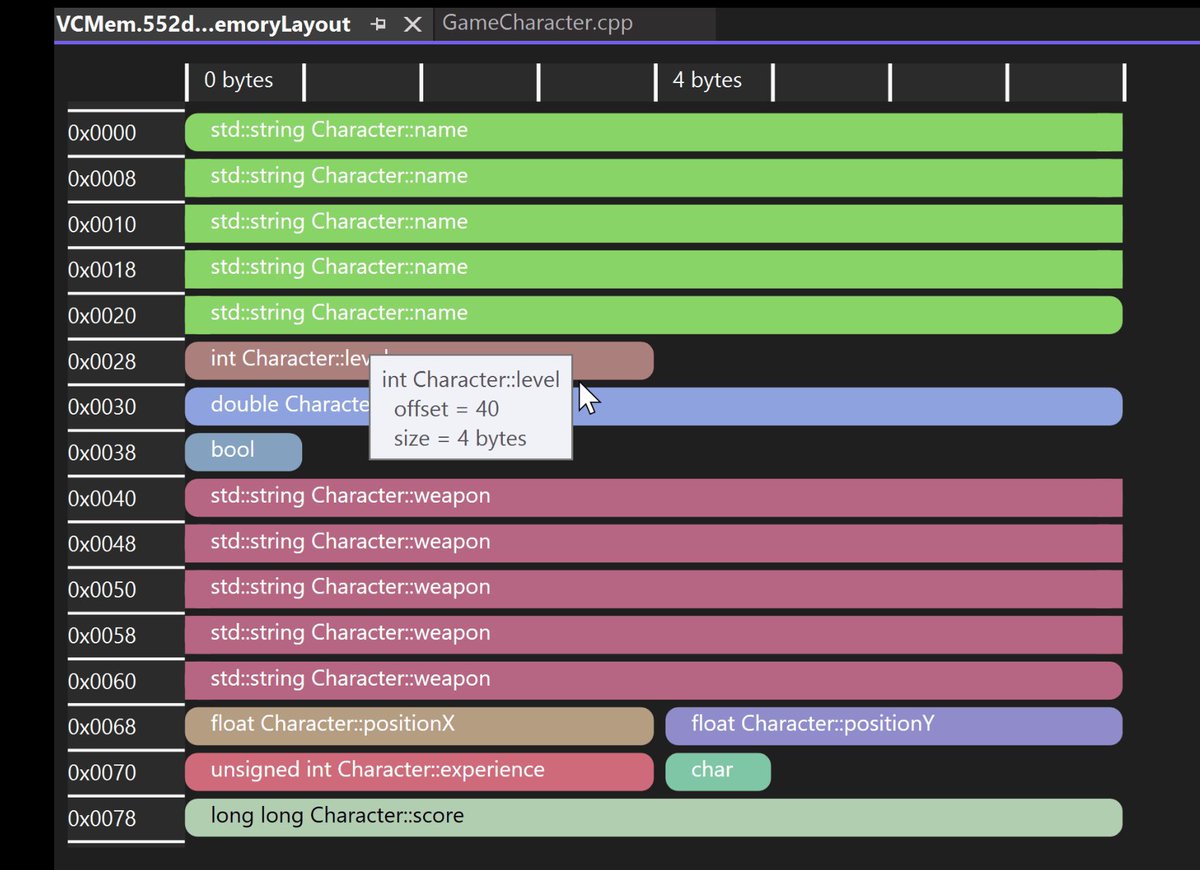Select the name block at 0x0010

coord(654,224)
